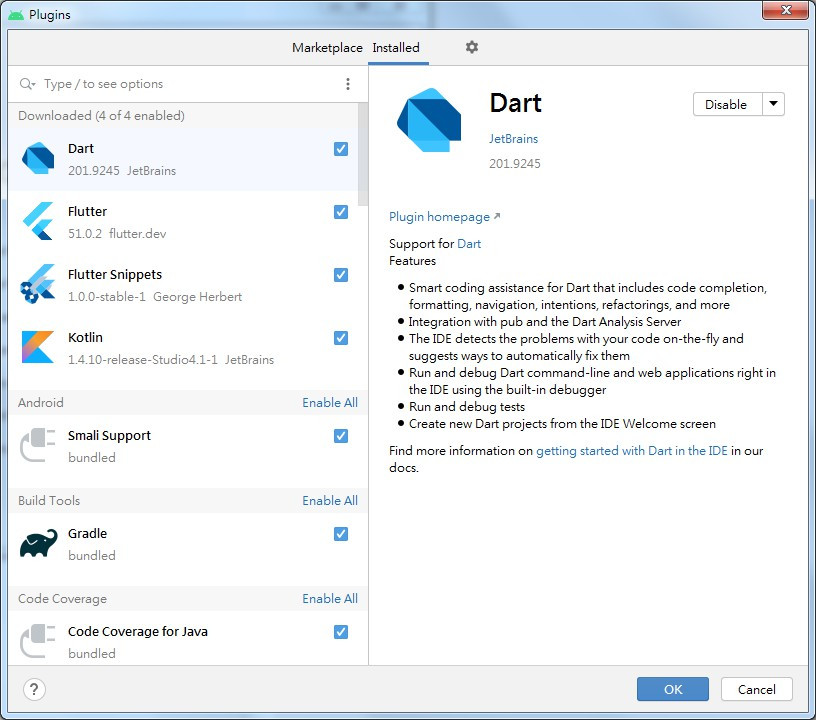Click version 201.9245 in details panel

click(x=515, y=164)
